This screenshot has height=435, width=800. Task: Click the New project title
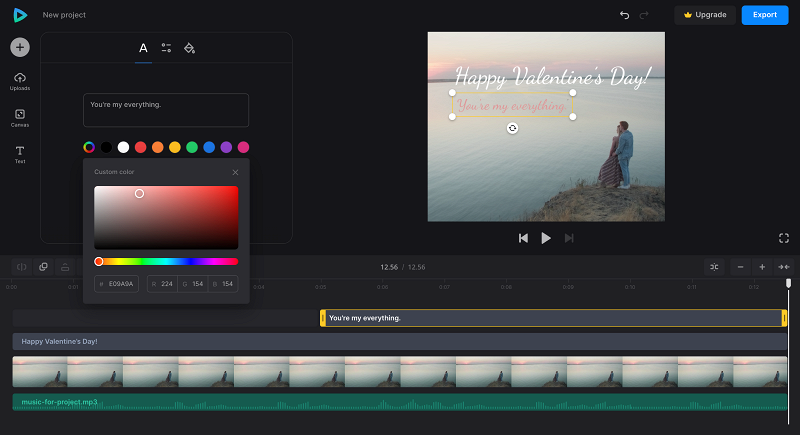(x=64, y=15)
